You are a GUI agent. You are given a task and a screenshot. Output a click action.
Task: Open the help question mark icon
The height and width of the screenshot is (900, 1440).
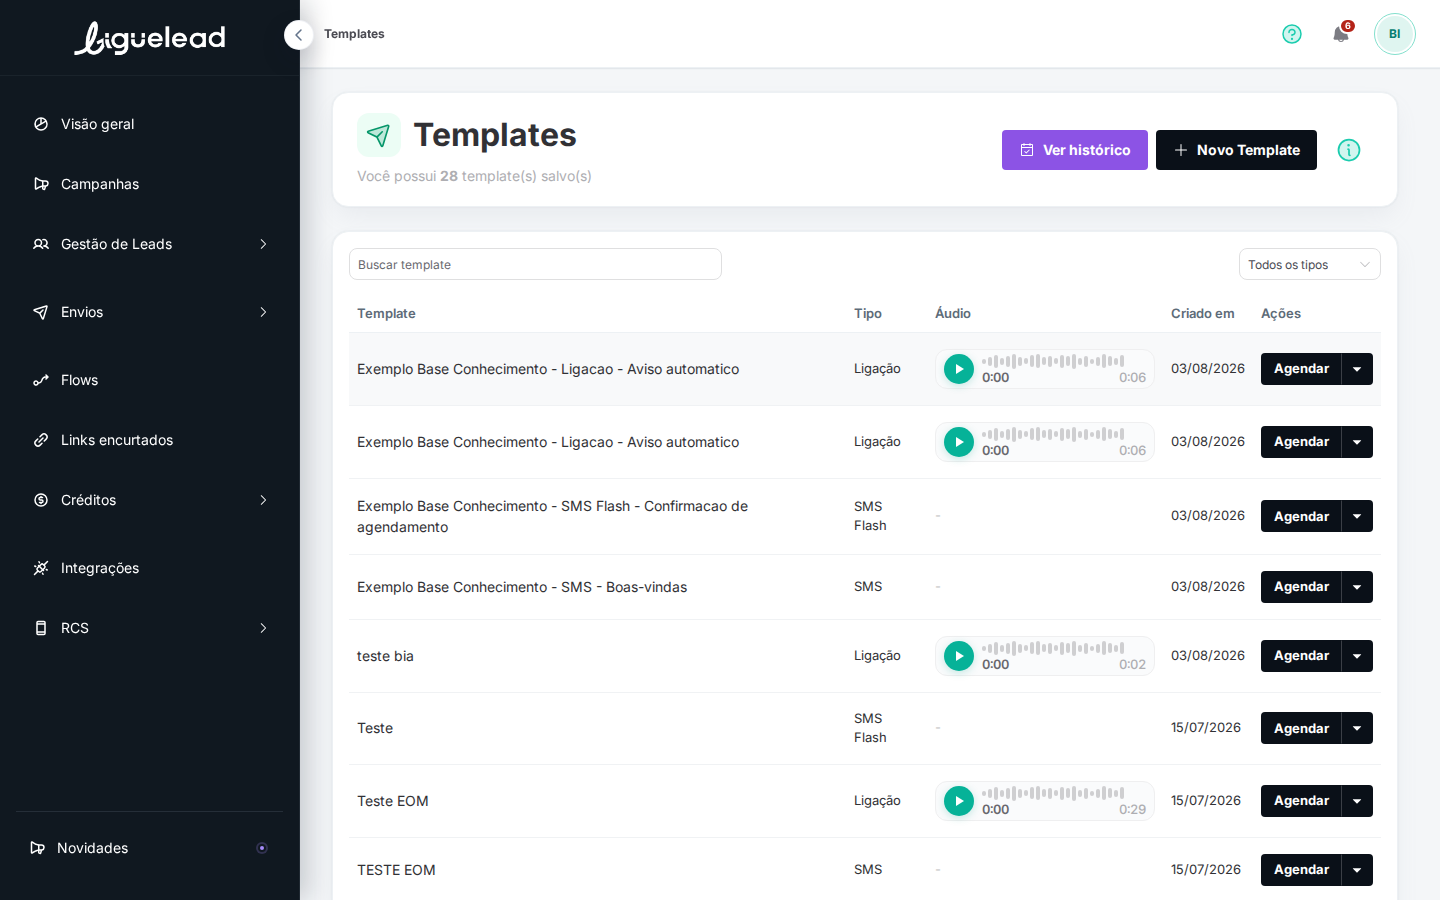(1292, 34)
